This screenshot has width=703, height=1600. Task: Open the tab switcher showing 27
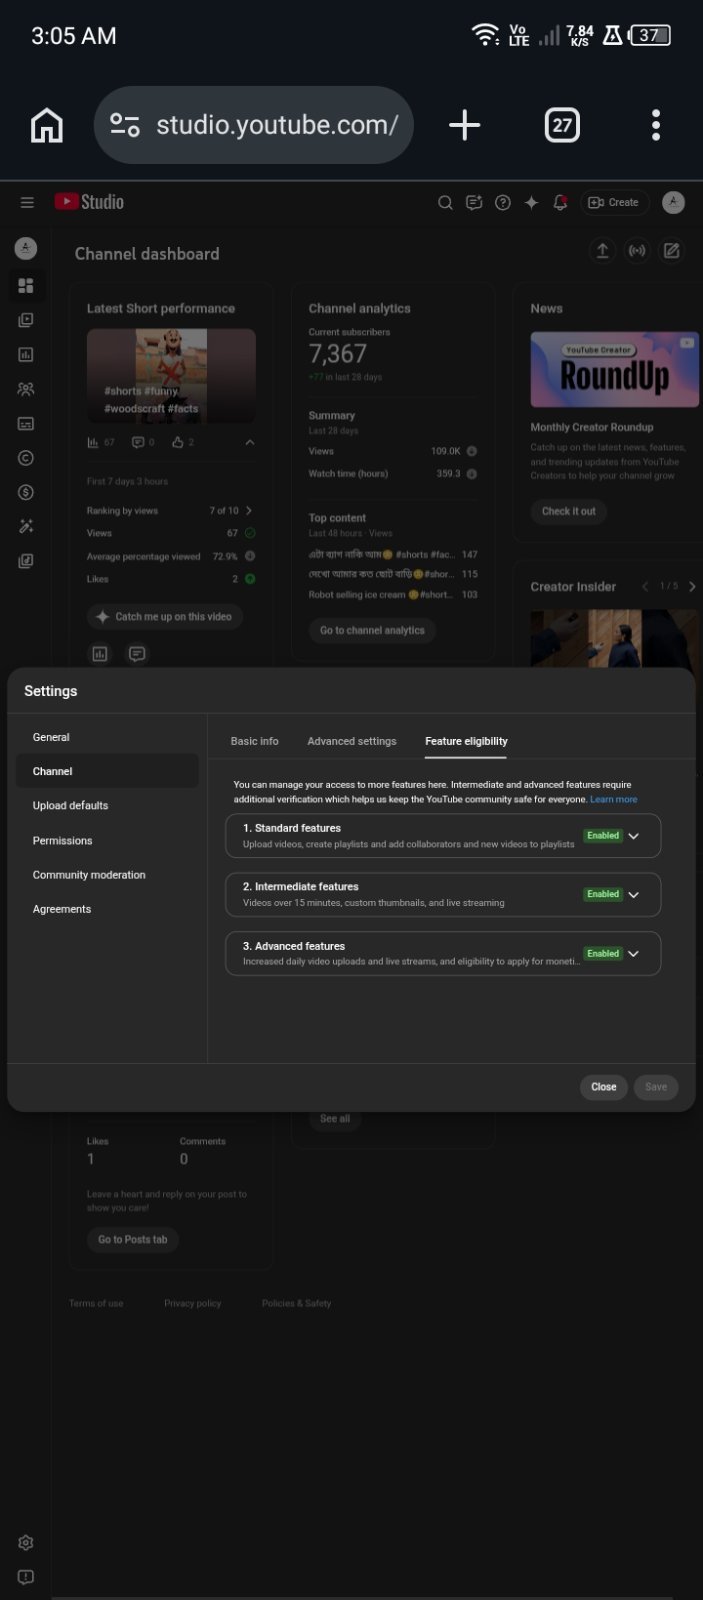point(562,125)
